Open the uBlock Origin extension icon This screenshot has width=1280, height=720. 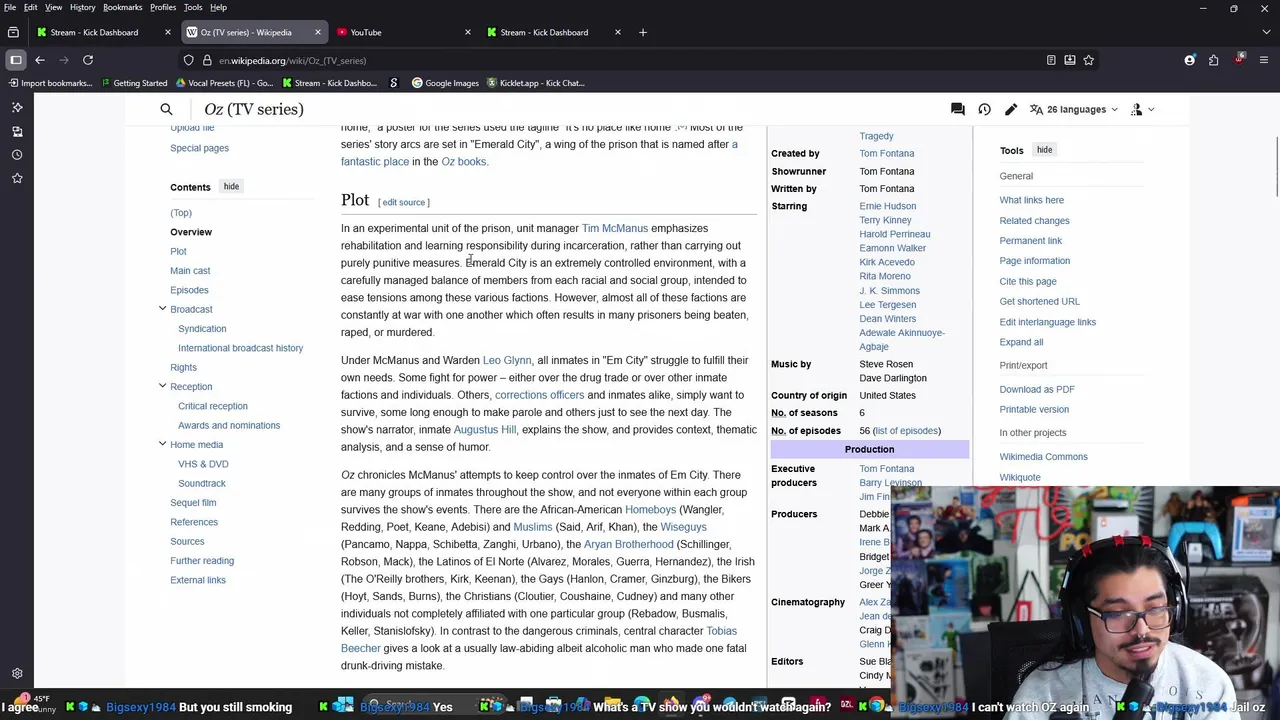[x=1239, y=60]
